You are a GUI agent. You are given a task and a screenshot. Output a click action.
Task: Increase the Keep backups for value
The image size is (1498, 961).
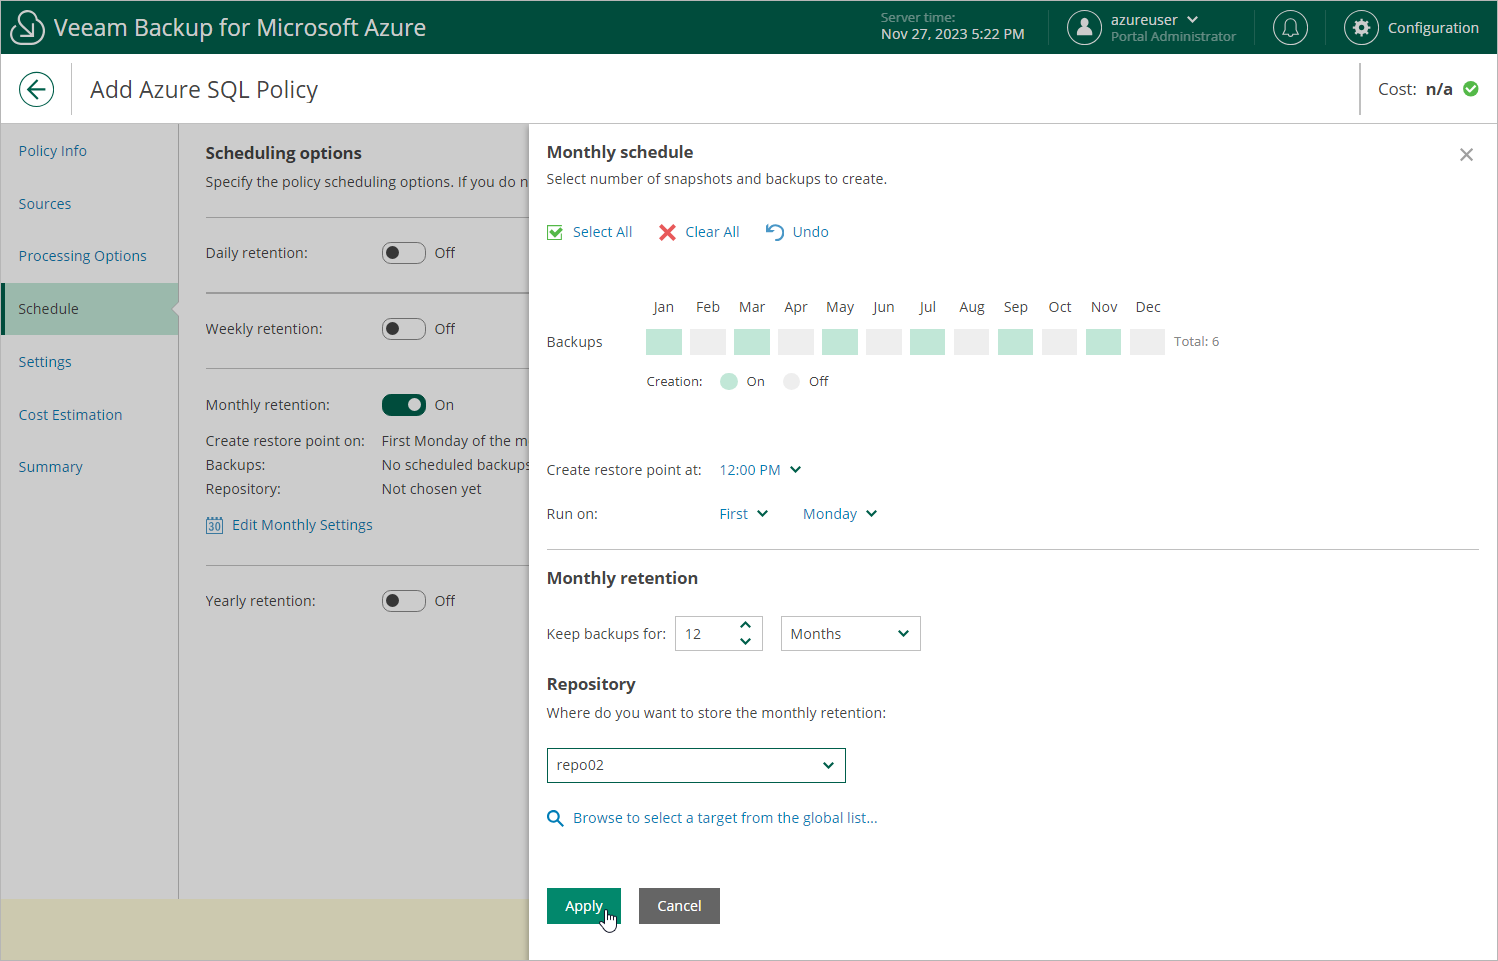pos(745,626)
